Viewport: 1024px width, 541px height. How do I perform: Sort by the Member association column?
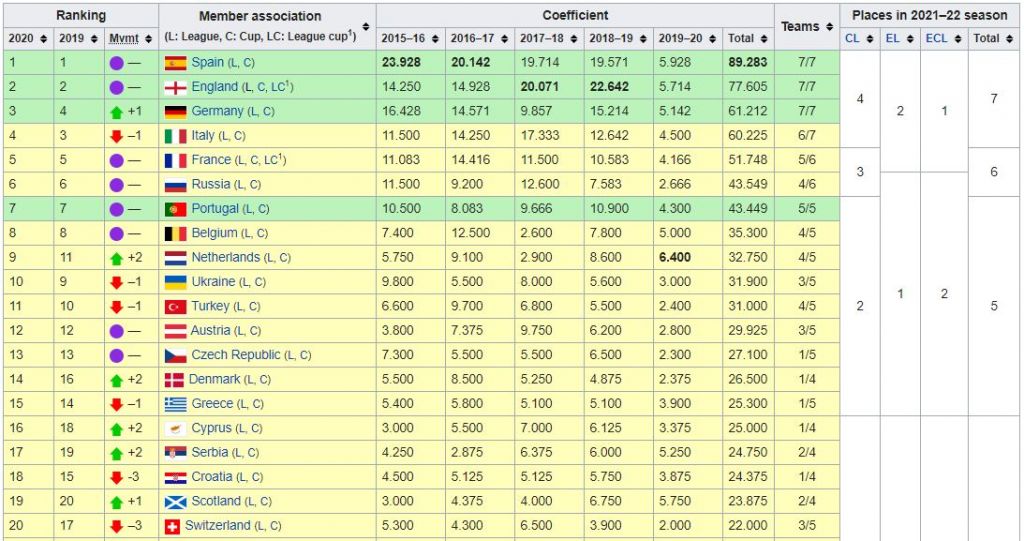365,27
